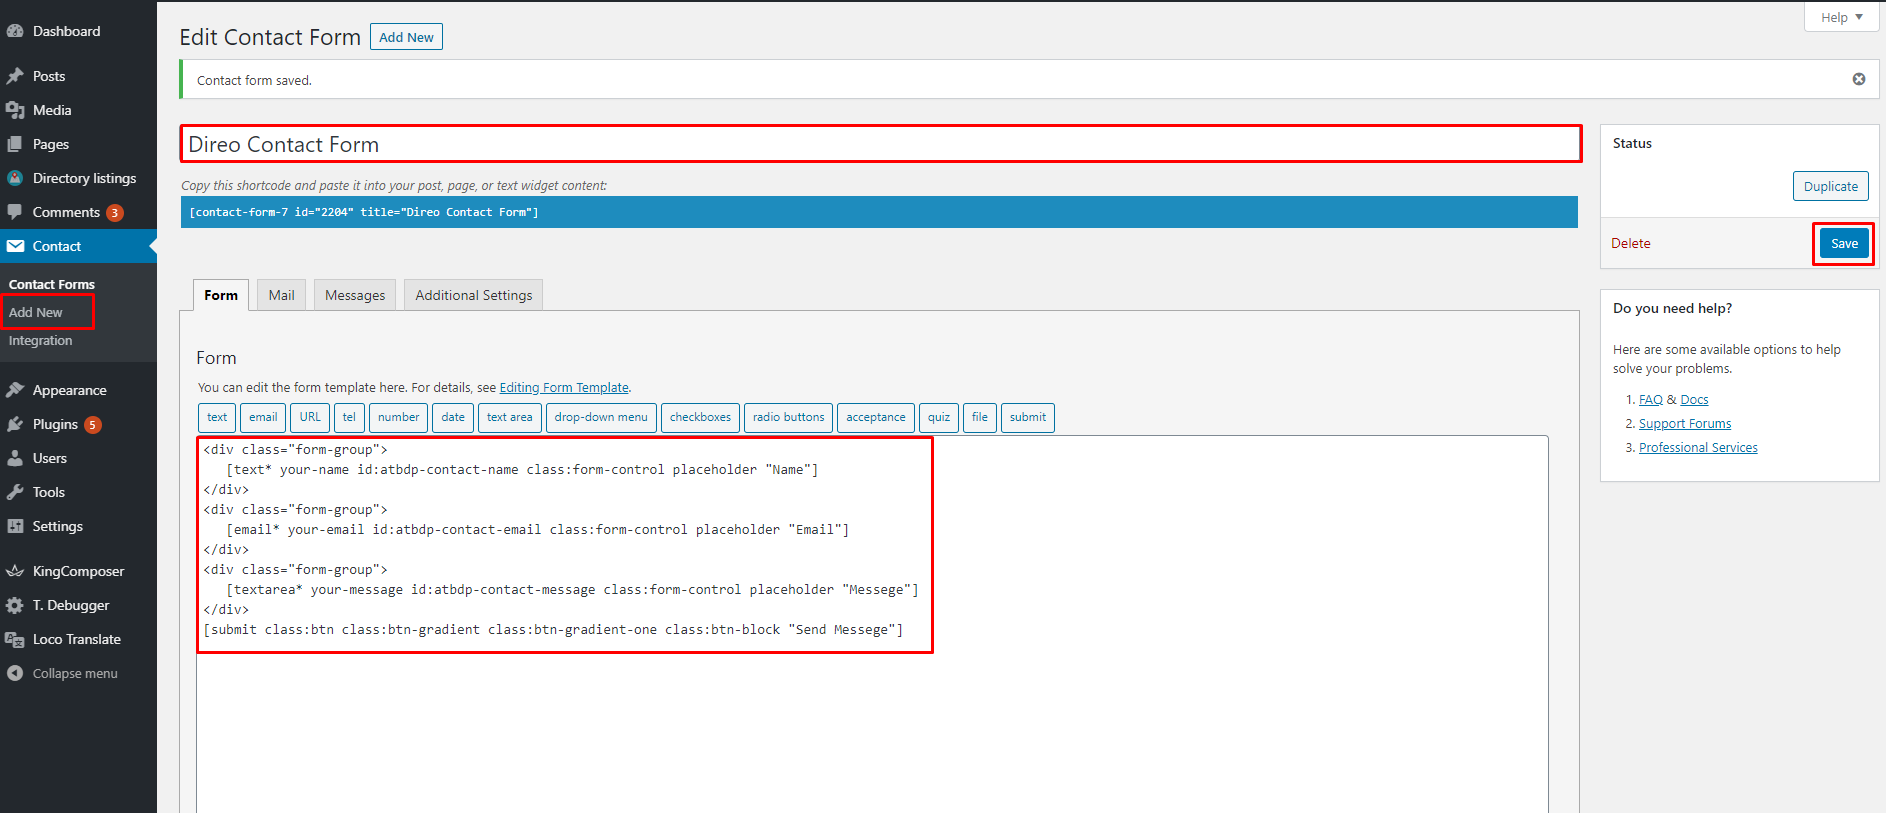
Task: Click the Collapse menu label
Action: 75,673
